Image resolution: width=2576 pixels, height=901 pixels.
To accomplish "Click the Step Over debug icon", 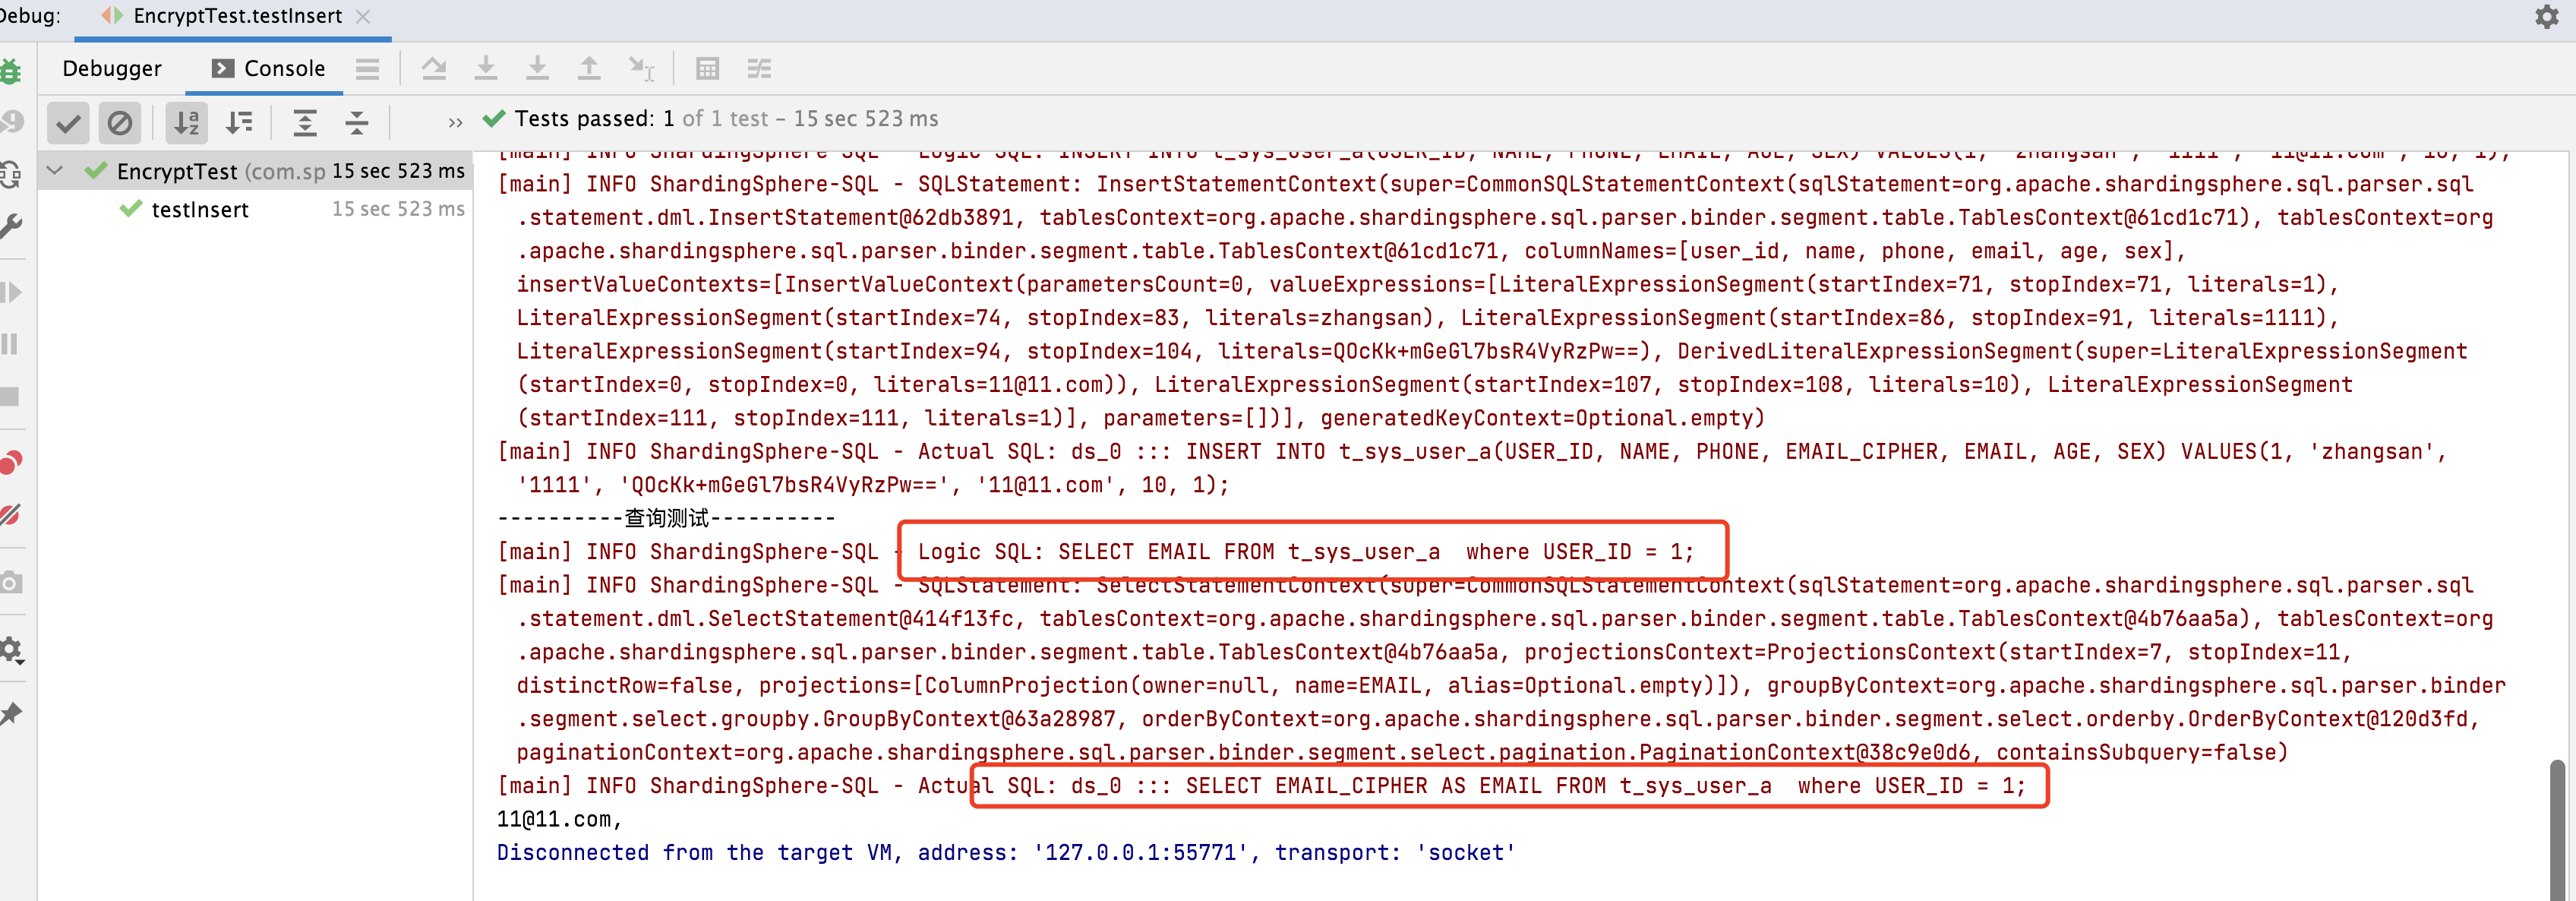I will pos(433,68).
